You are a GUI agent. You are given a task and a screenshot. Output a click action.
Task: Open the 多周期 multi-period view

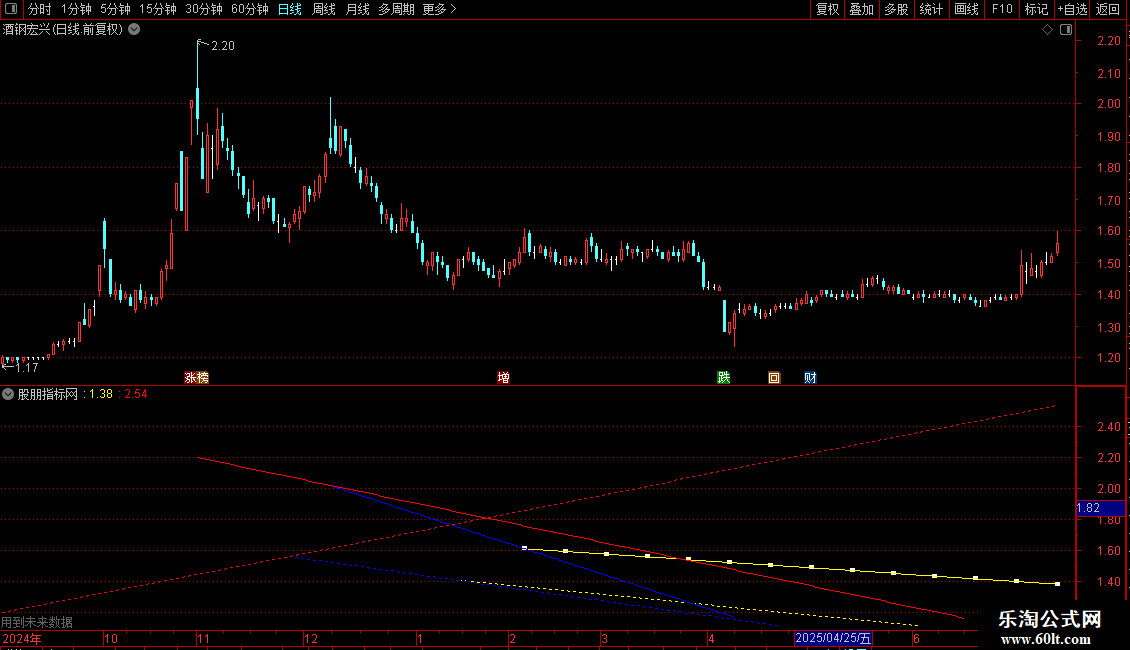396,9
